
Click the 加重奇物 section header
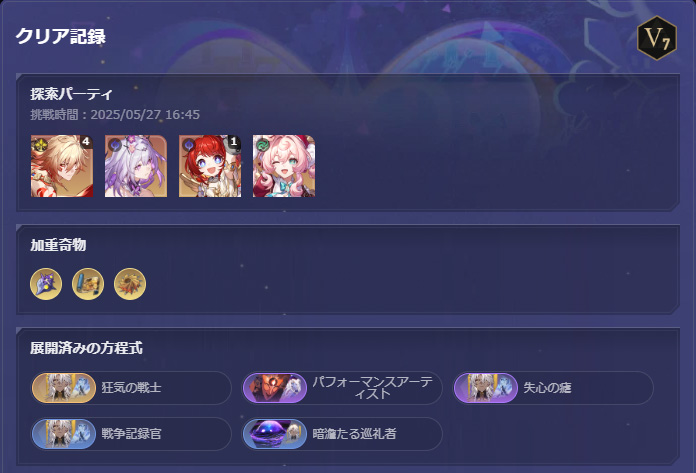point(58,245)
